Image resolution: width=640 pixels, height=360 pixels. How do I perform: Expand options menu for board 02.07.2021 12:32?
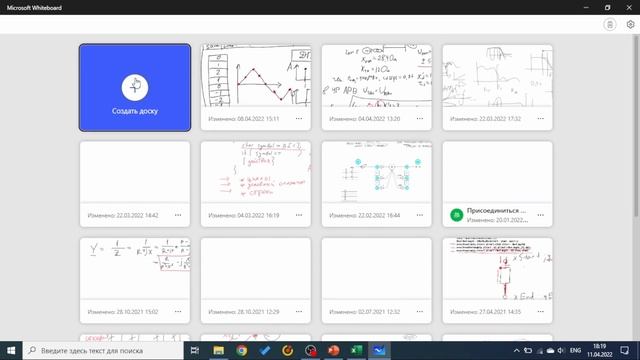point(420,311)
